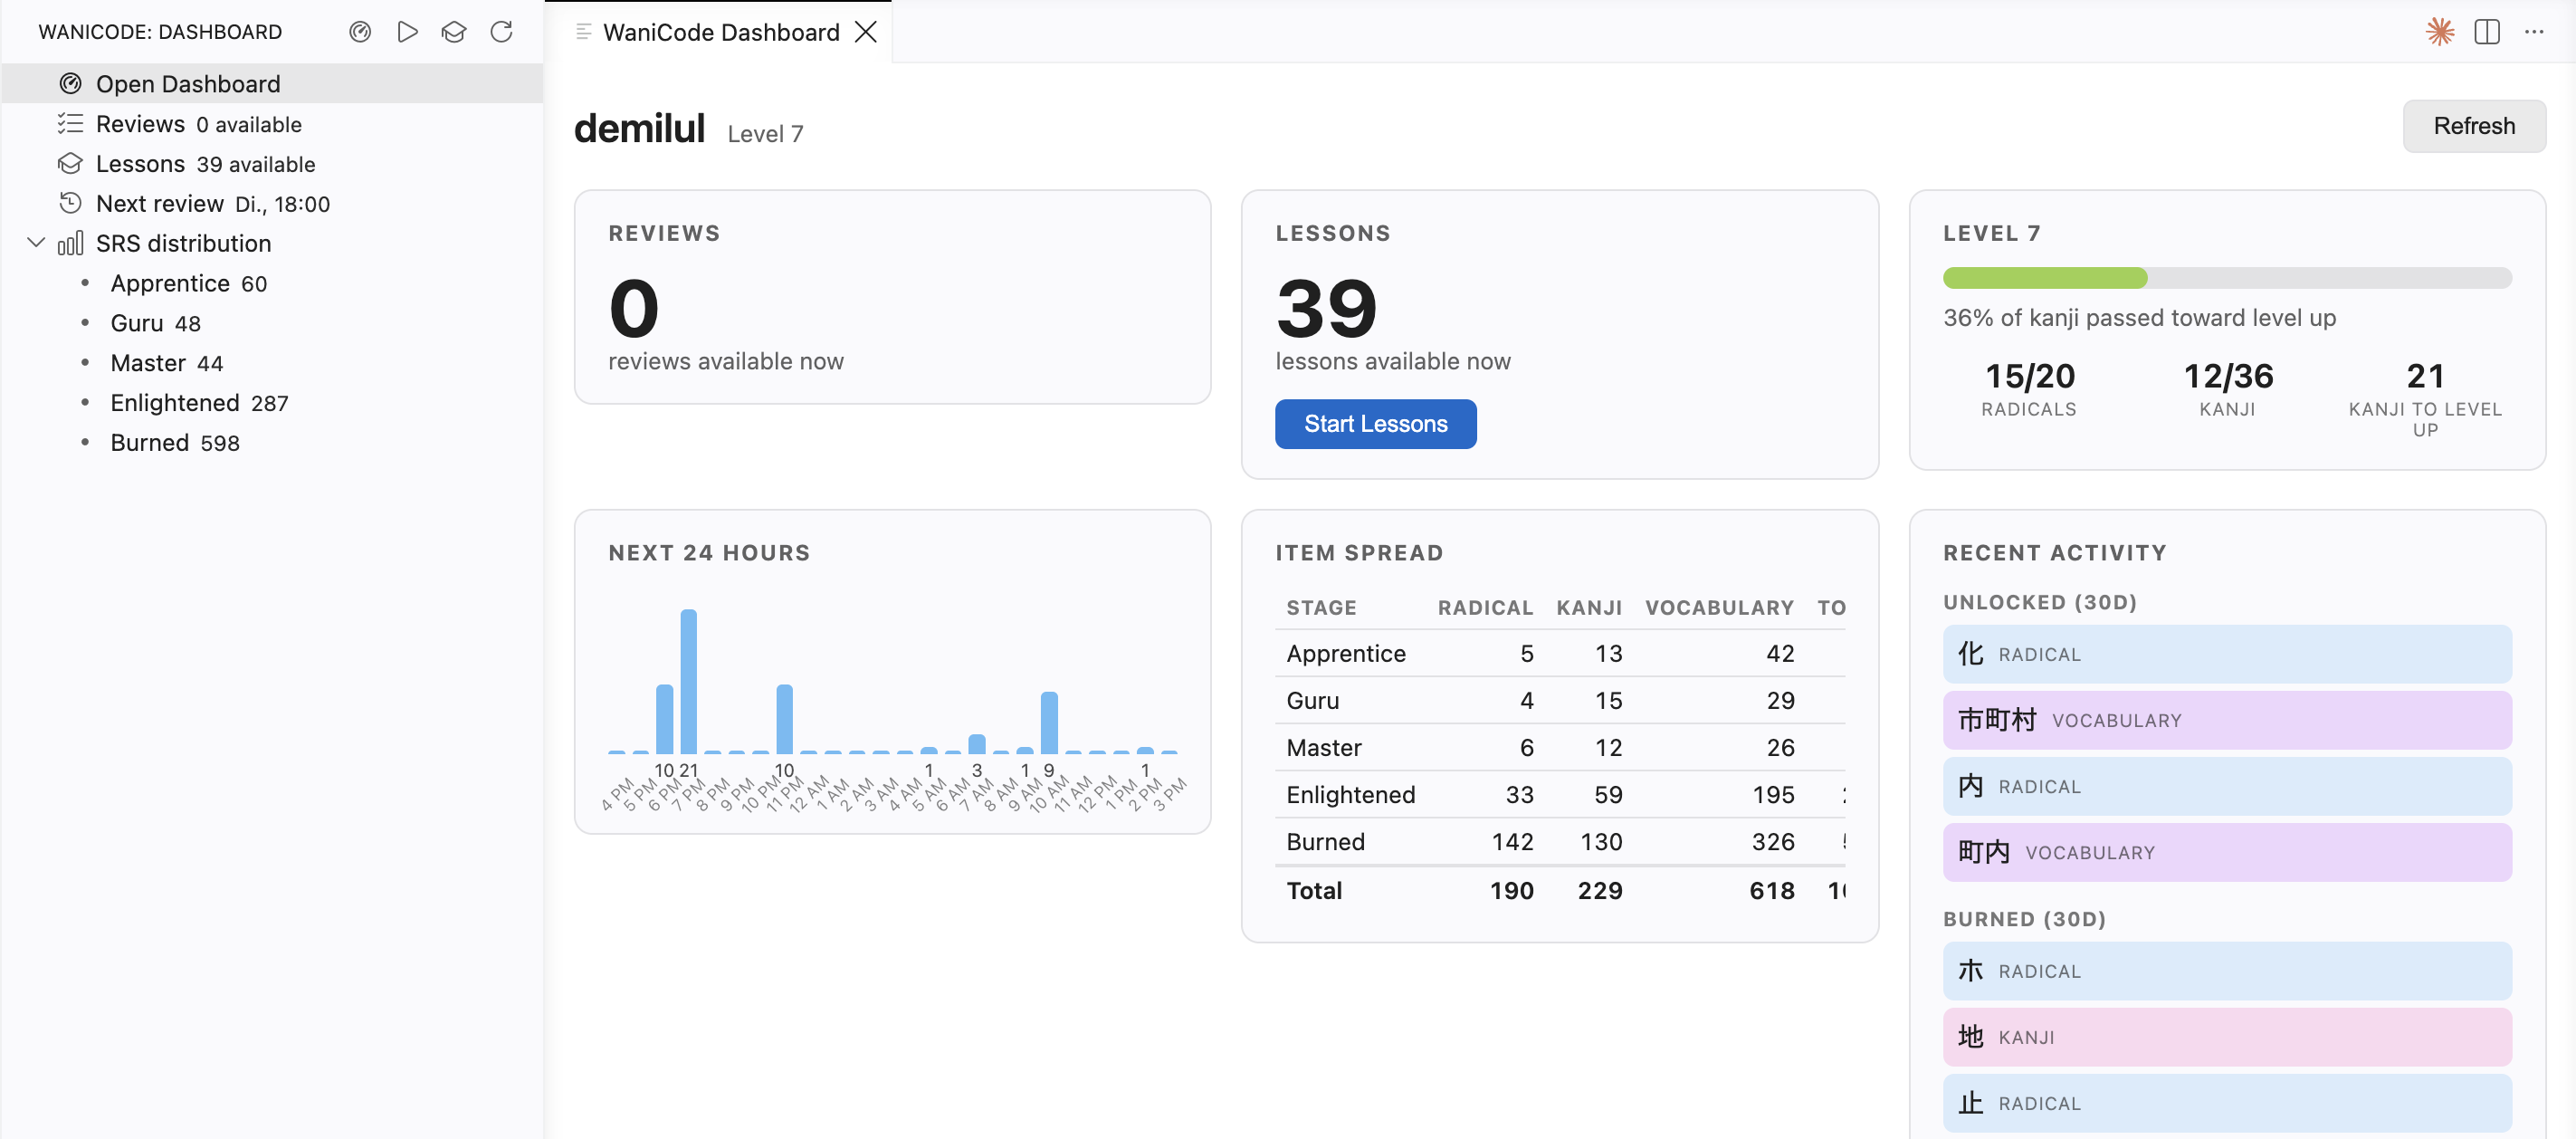2576x1139 pixels.
Task: Close the WaniCode Dashboard tab
Action: 866,32
